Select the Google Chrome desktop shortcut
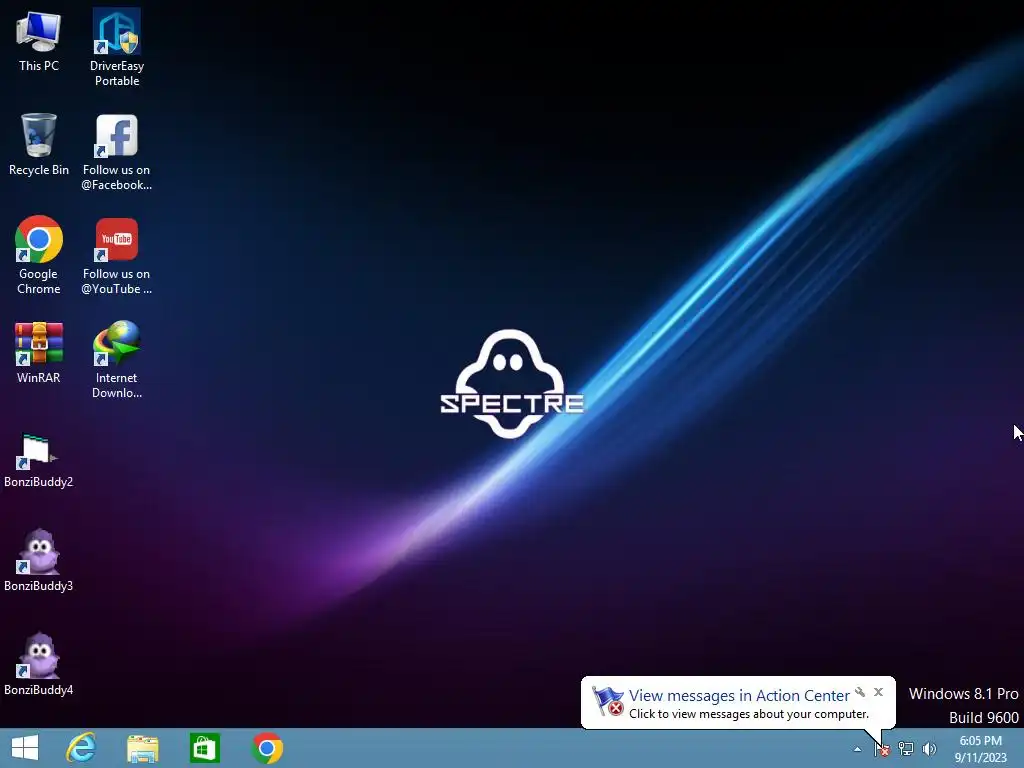Viewport: 1024px width, 768px height. 39,255
